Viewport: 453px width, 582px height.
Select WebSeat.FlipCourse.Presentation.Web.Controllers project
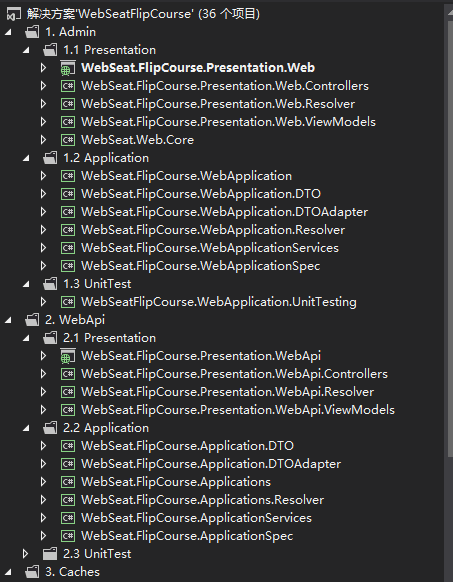225,86
